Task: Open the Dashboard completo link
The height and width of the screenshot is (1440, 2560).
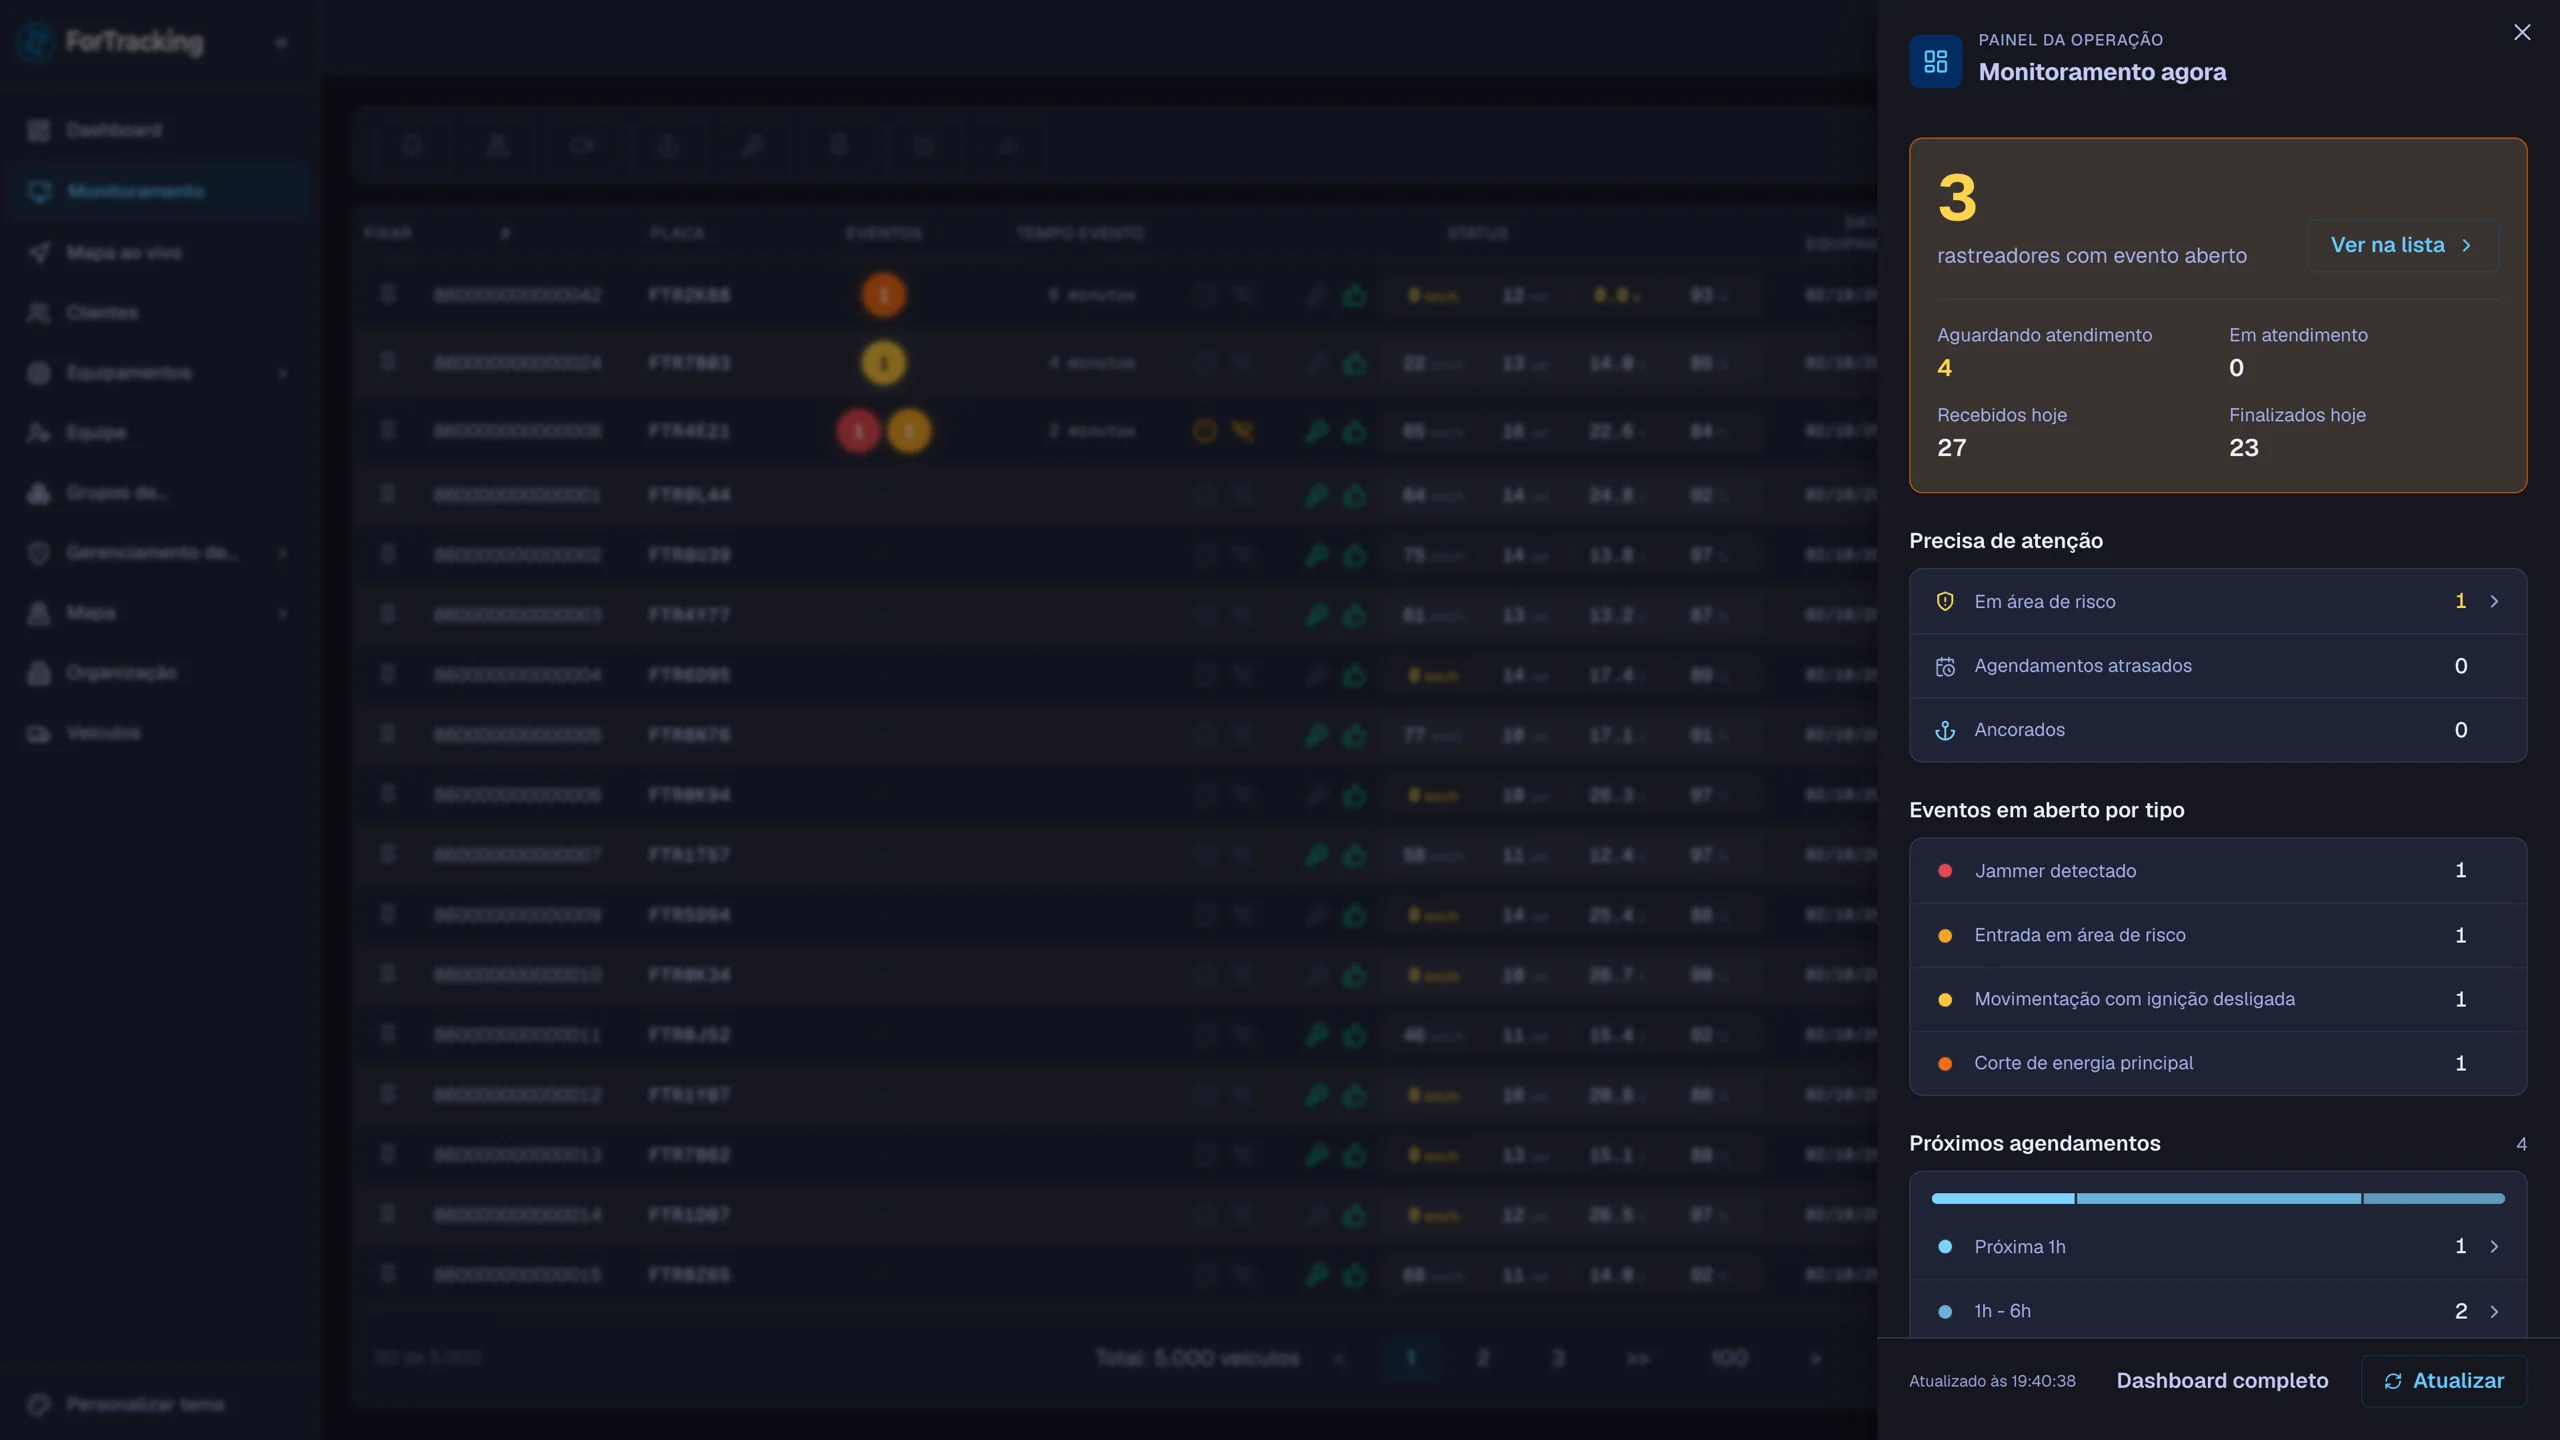Action: pyautogui.click(x=2222, y=1381)
